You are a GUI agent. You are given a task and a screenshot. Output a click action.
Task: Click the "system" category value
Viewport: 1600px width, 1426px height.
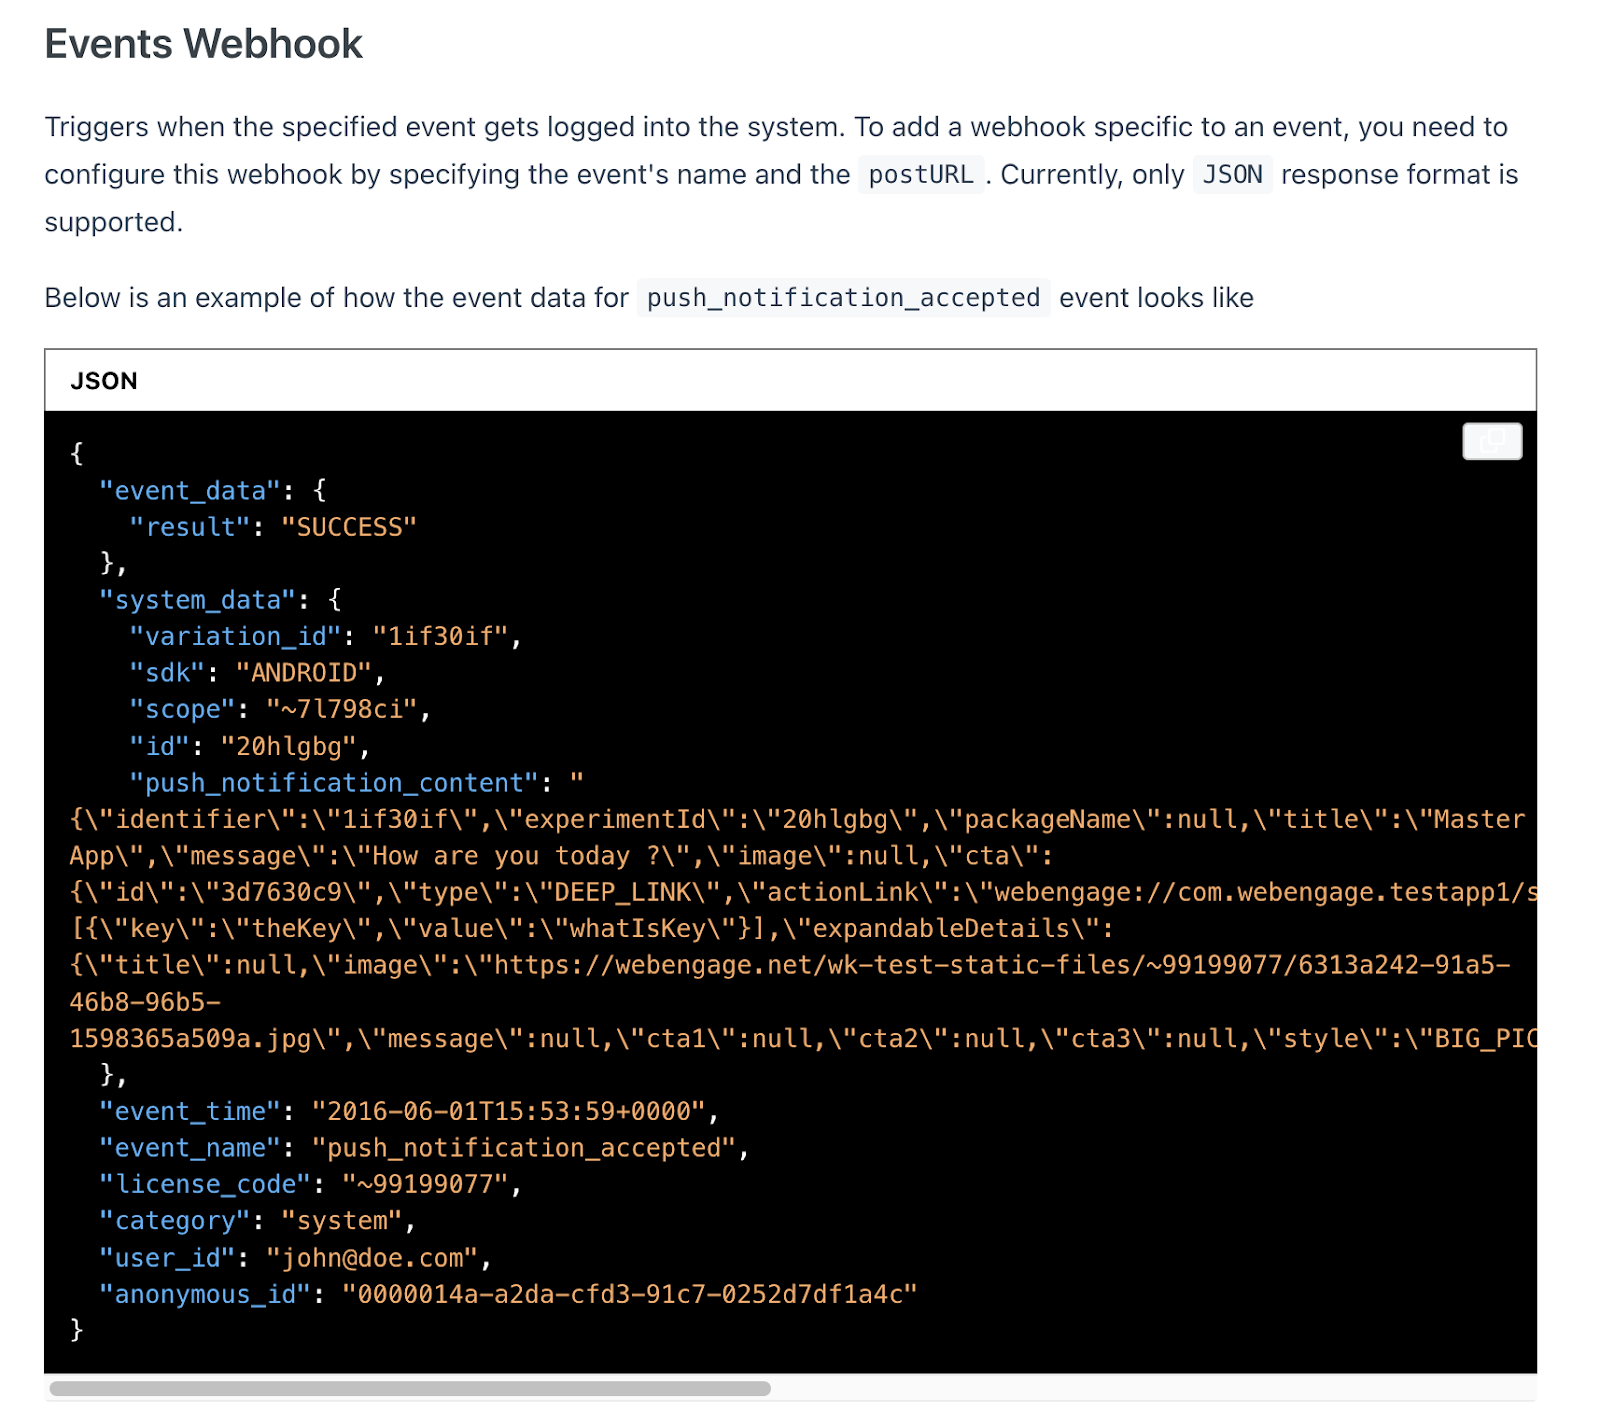341,1221
